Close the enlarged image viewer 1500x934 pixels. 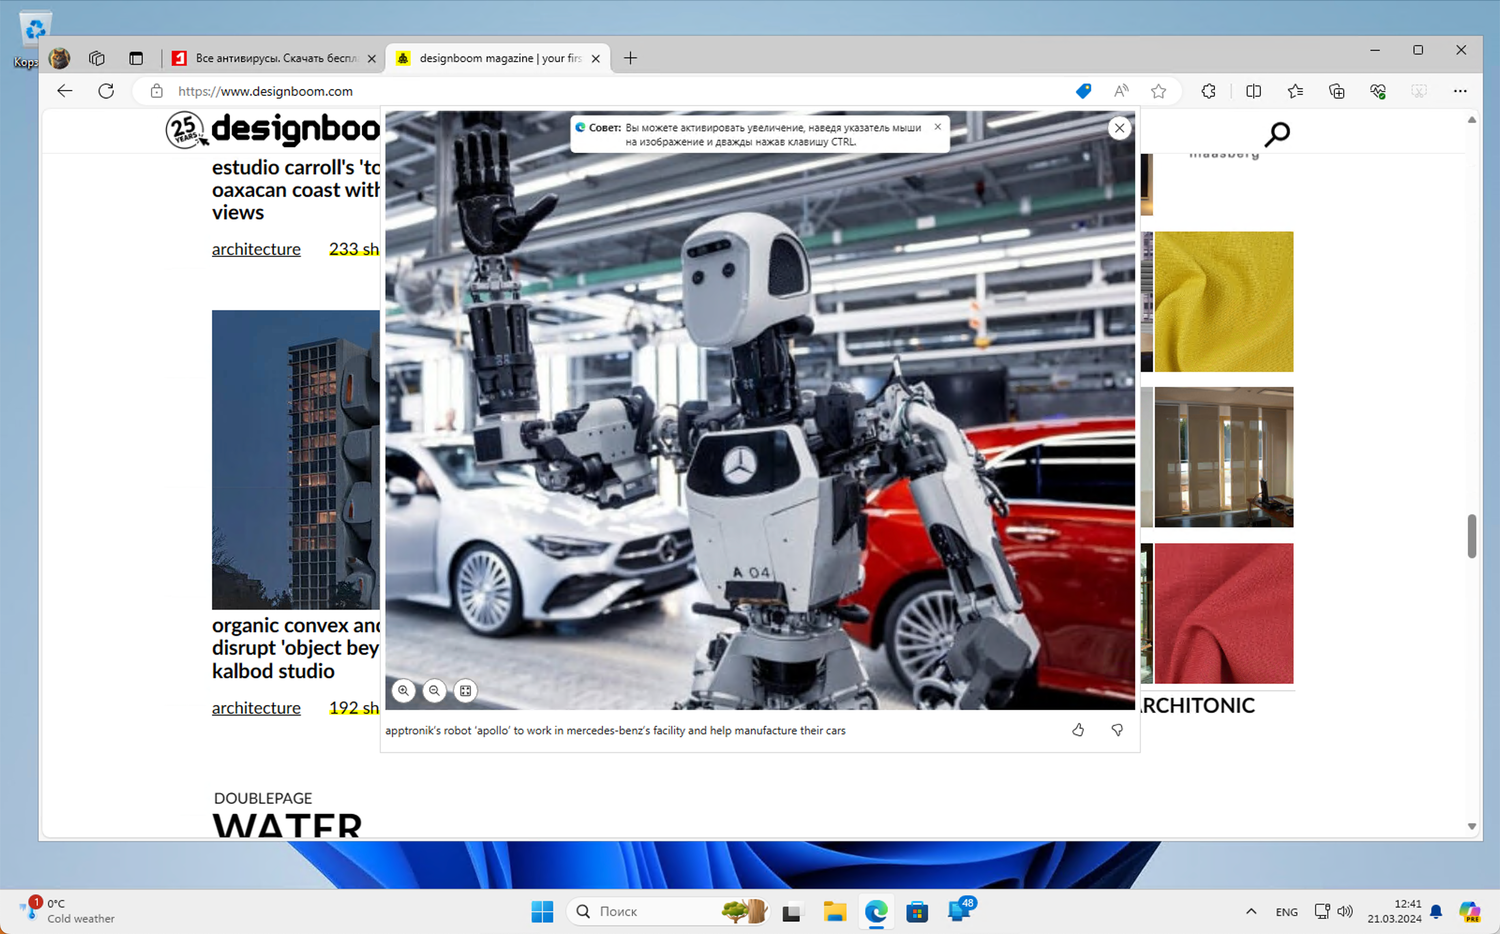1119,128
